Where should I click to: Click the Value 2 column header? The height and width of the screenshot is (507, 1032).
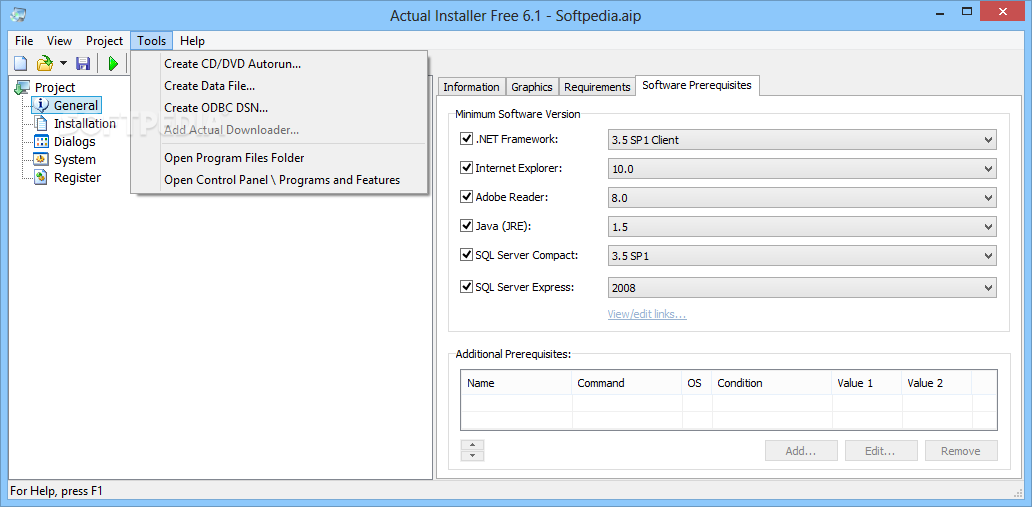pyautogui.click(x=937, y=383)
